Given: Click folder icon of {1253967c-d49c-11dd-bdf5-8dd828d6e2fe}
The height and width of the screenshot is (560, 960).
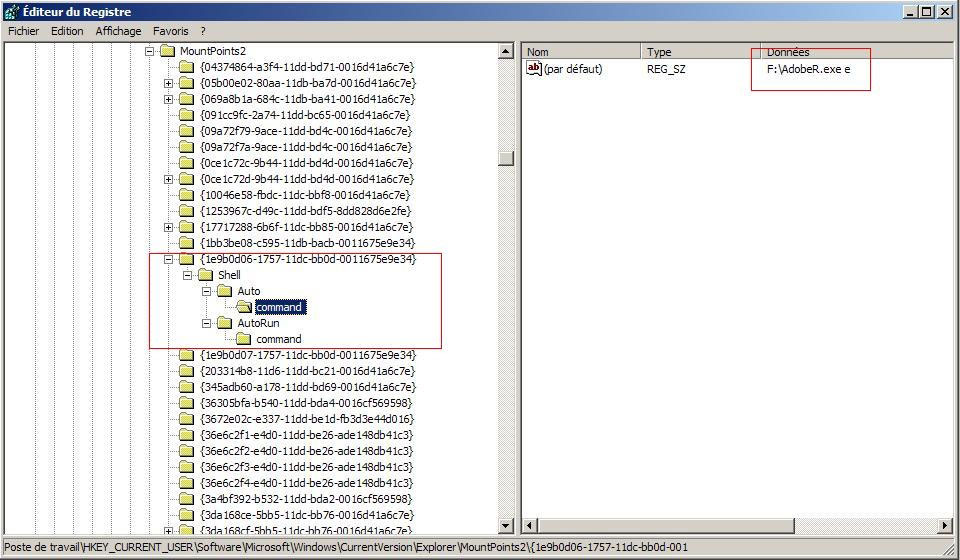Looking at the screenshot, I should click(x=187, y=211).
